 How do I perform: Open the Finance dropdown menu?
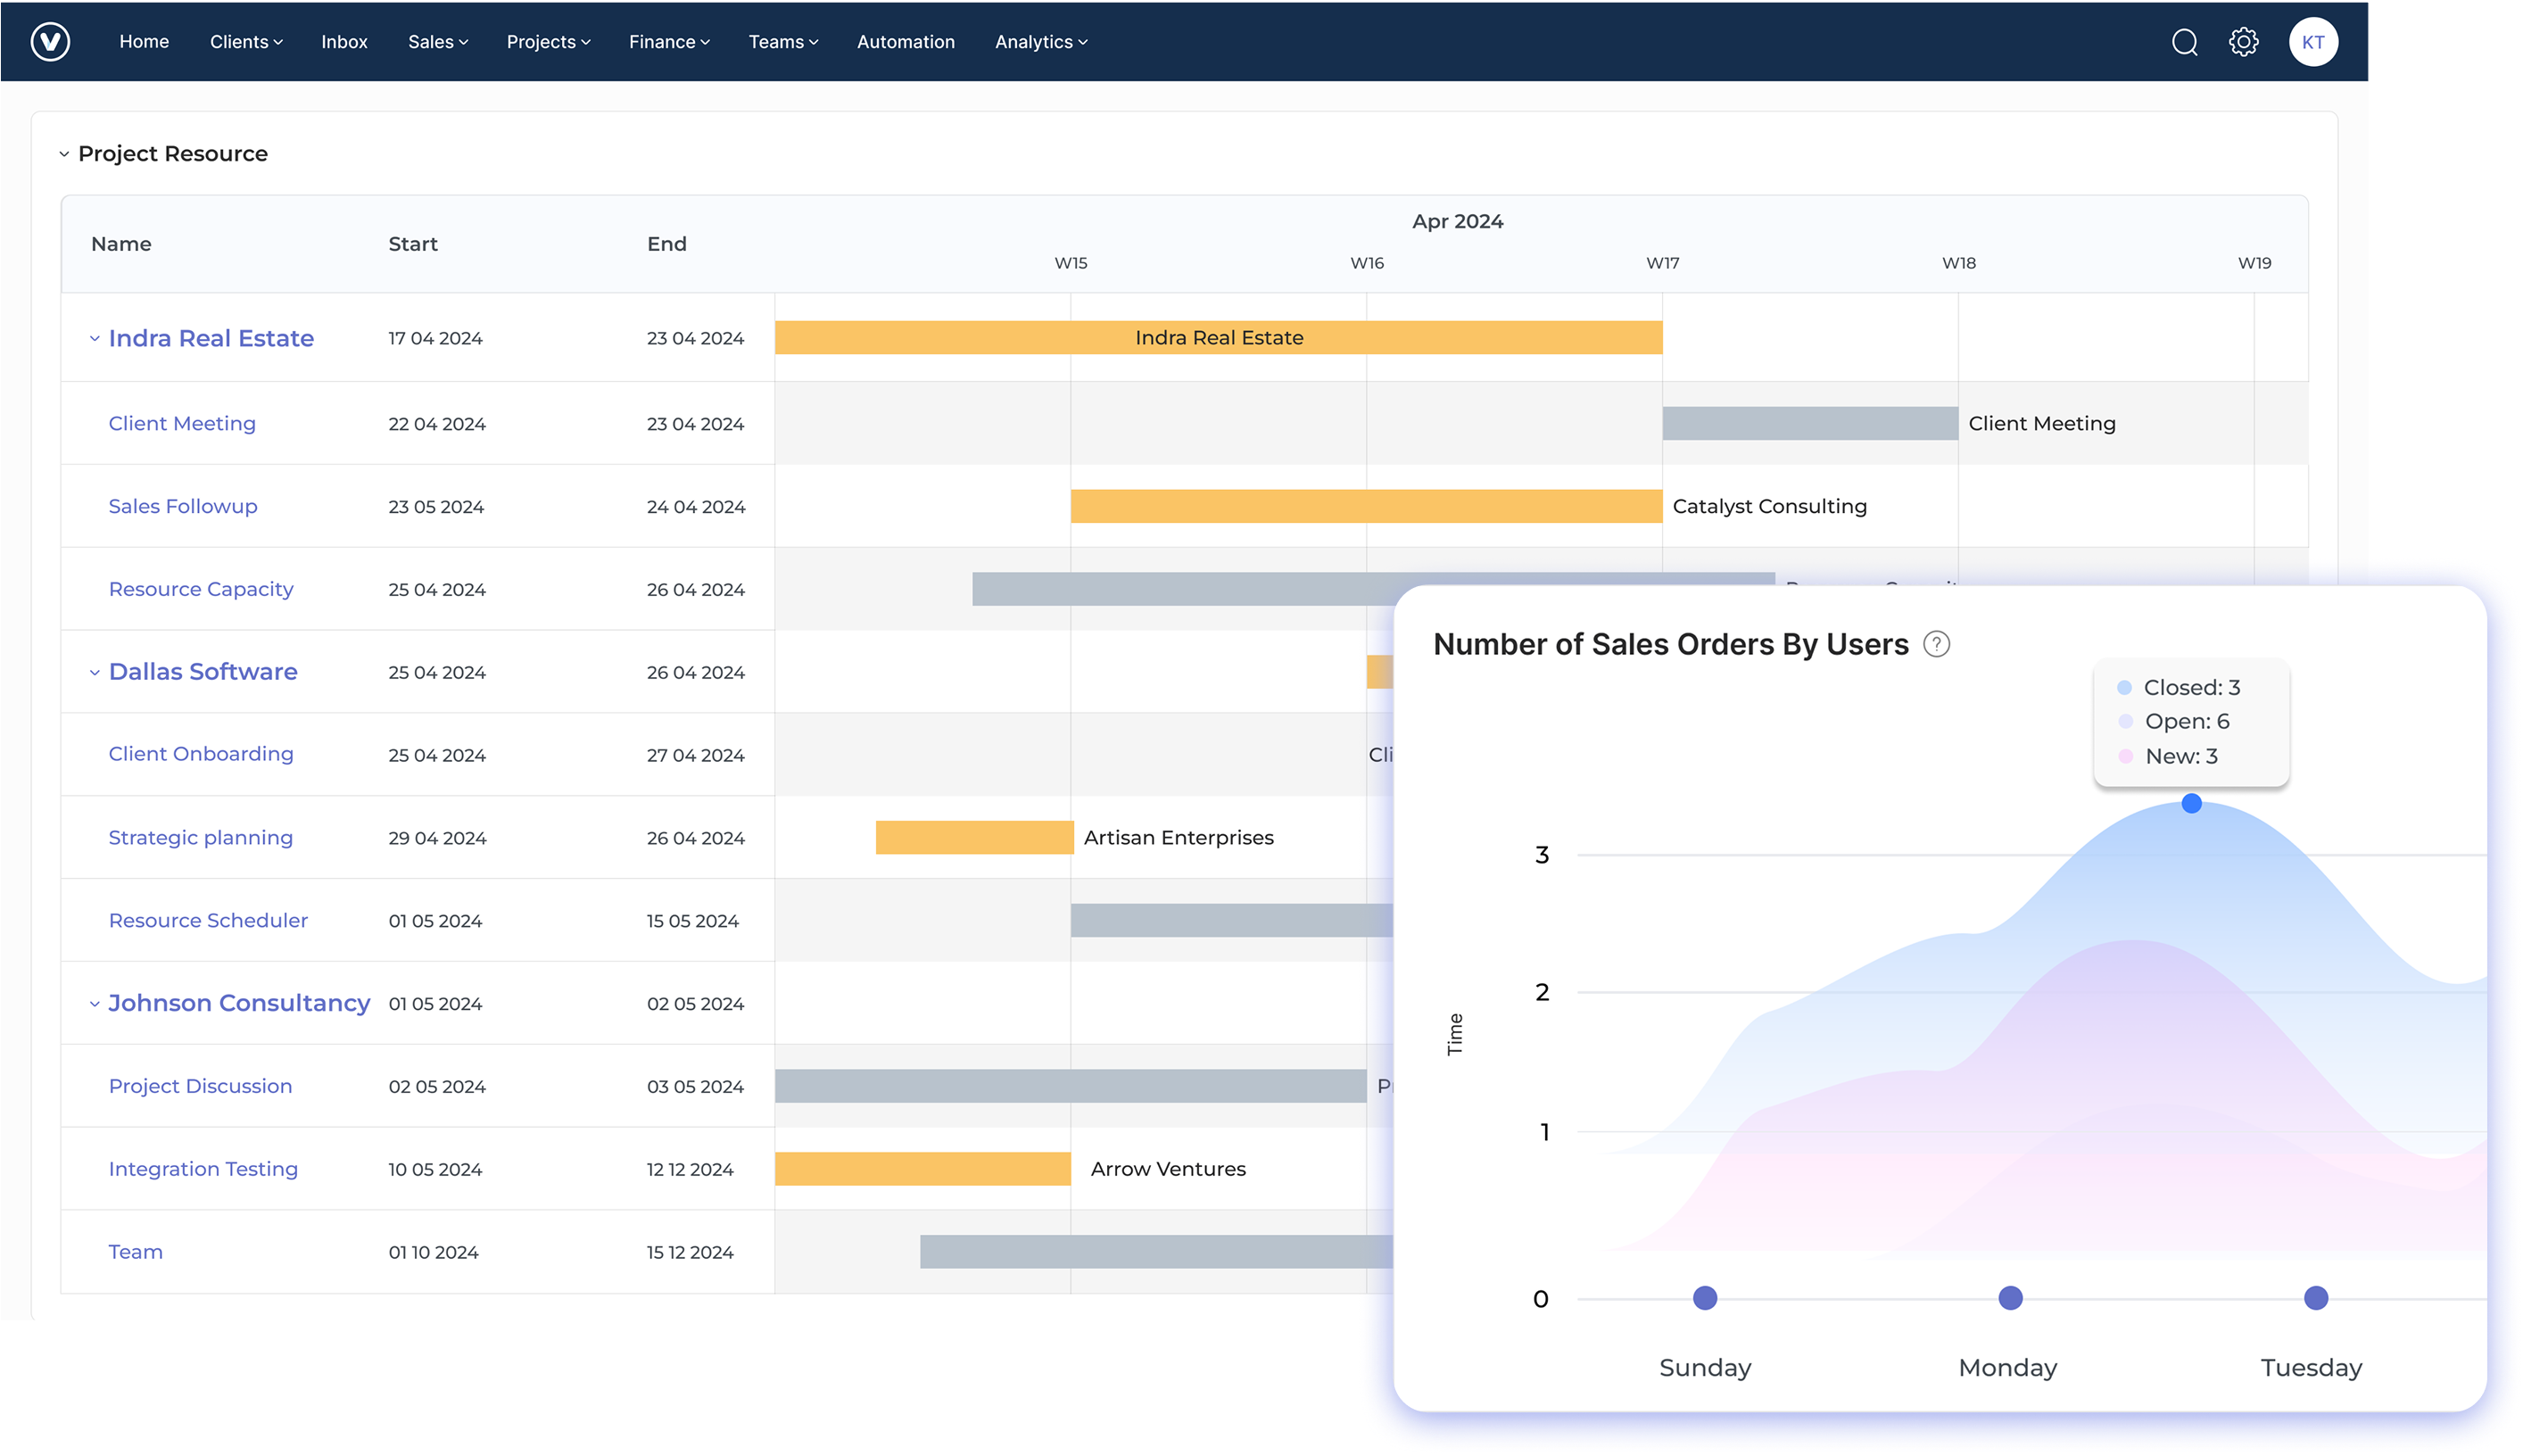(x=669, y=42)
